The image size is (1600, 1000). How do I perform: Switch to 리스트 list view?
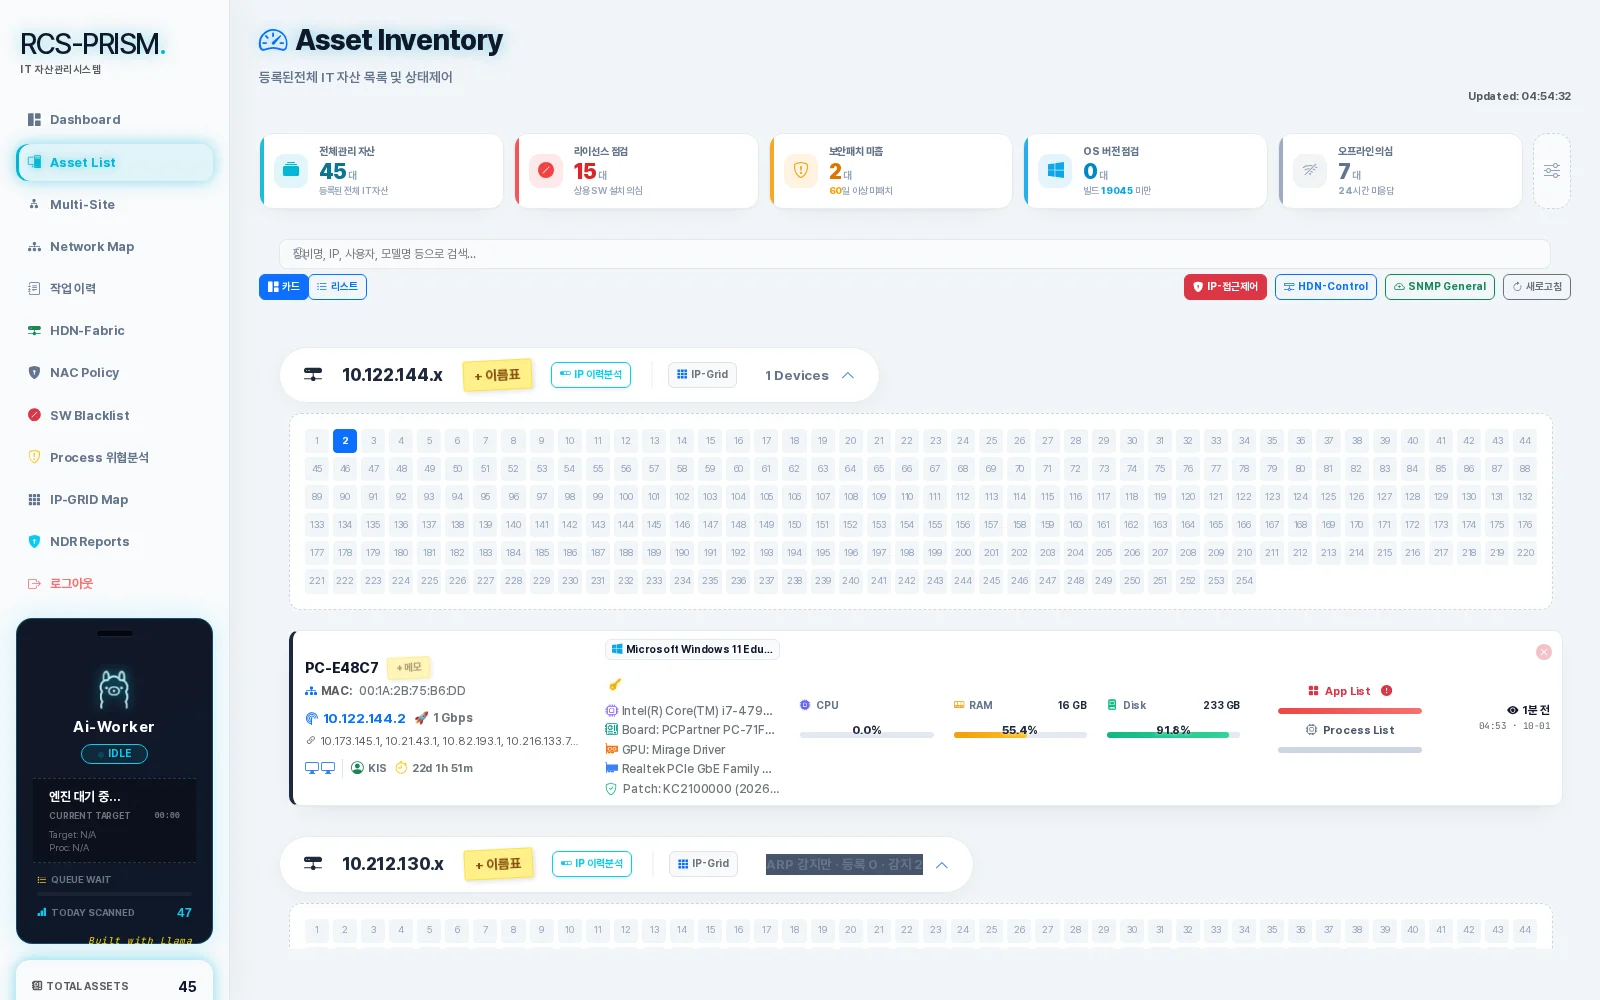tap(337, 287)
